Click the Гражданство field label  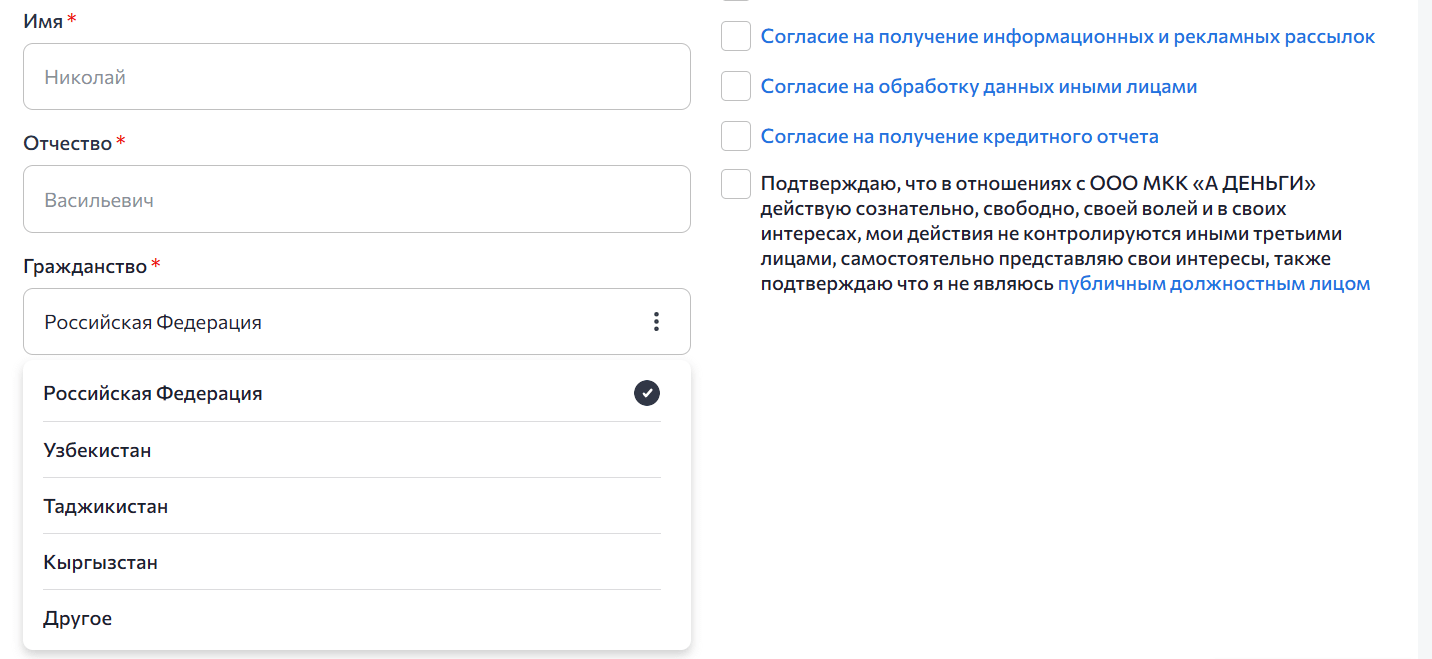(85, 266)
